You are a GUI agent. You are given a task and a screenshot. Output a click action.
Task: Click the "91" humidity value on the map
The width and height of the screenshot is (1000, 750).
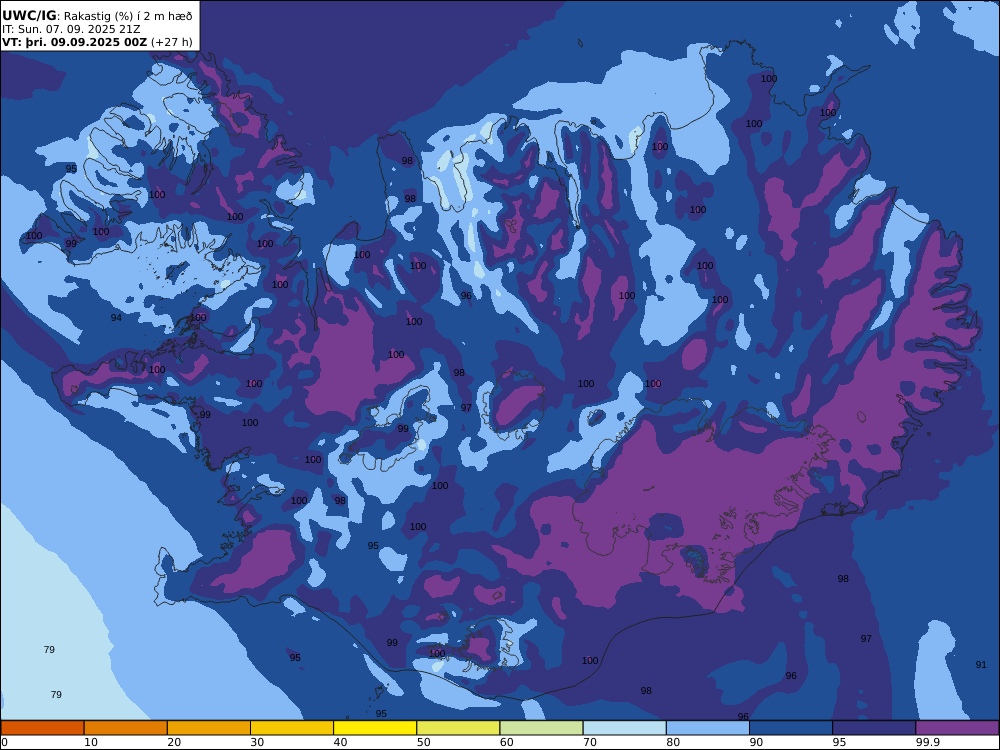point(981,665)
